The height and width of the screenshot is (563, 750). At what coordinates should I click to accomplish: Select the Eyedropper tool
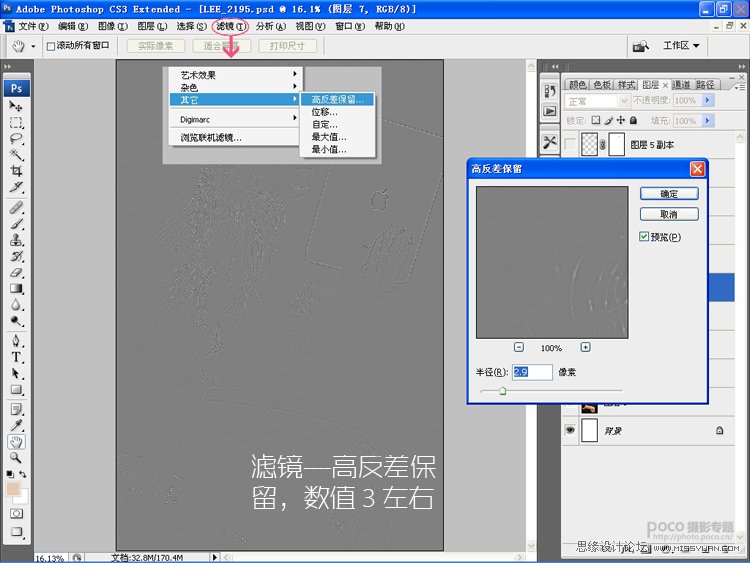(x=16, y=426)
